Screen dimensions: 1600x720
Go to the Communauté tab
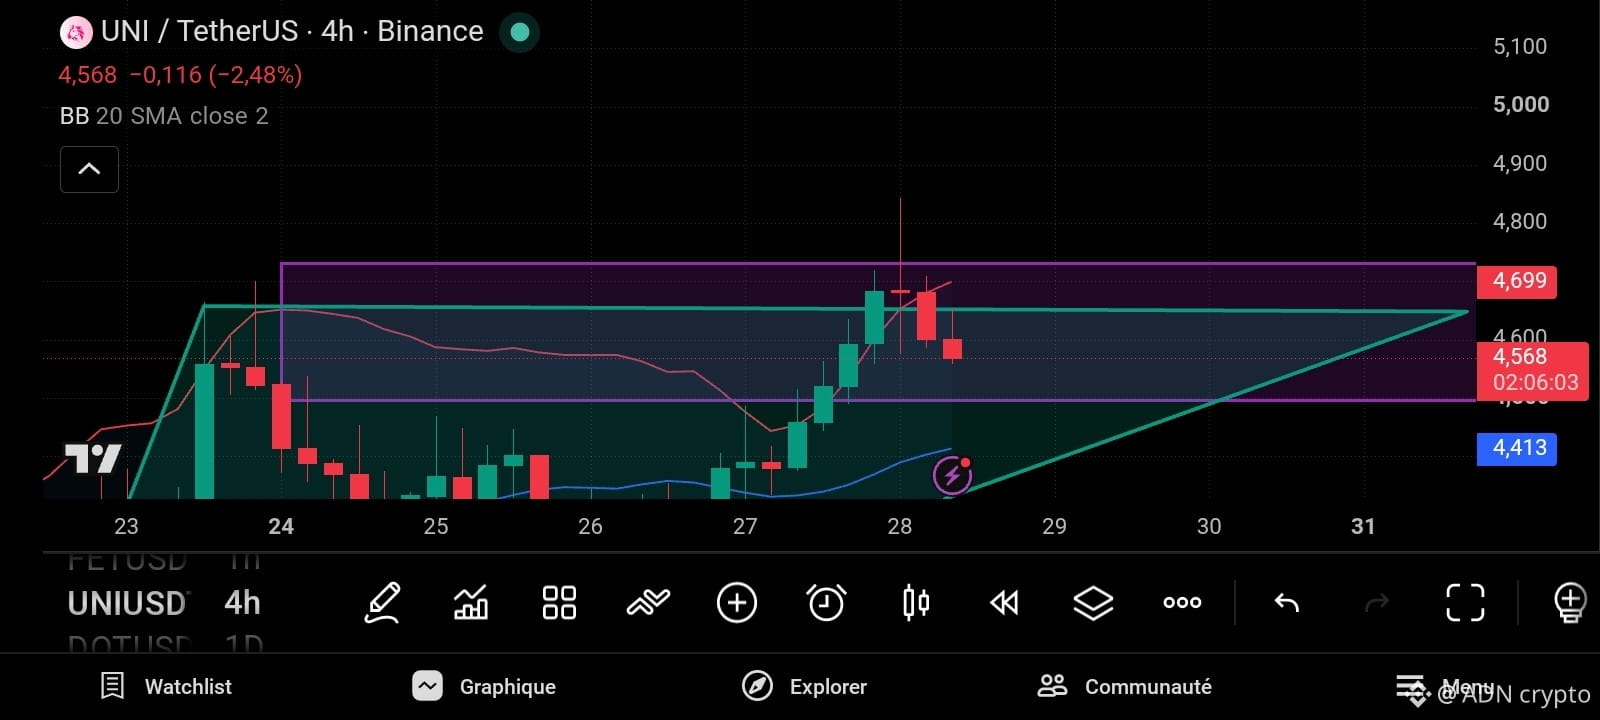[x=1124, y=686]
